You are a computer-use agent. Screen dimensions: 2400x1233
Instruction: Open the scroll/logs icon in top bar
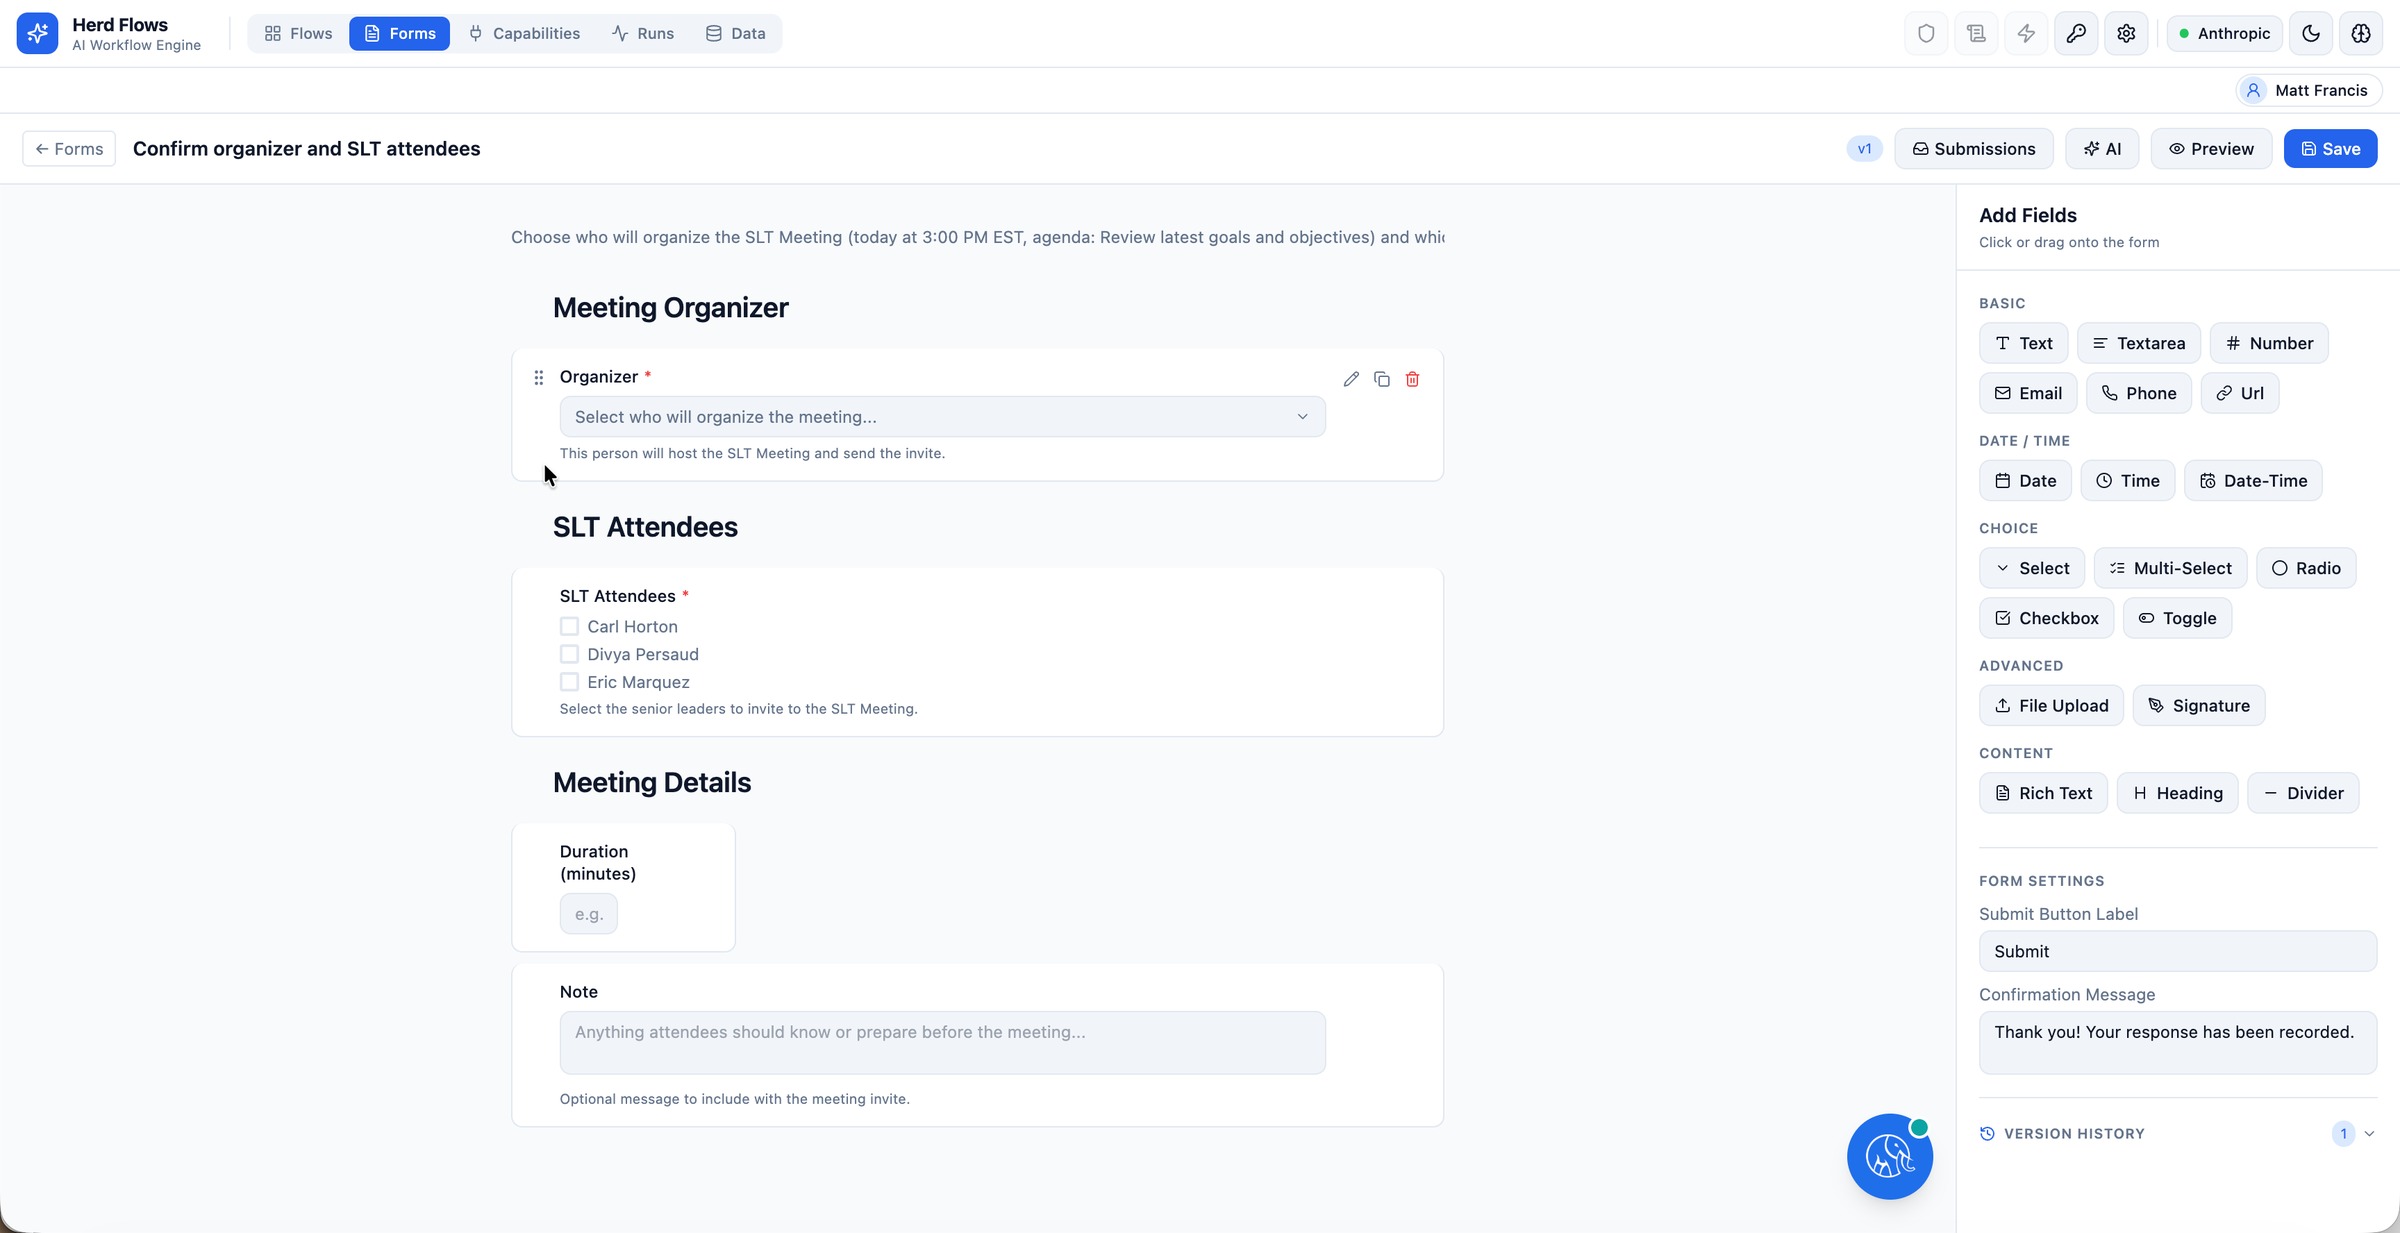coord(1976,34)
